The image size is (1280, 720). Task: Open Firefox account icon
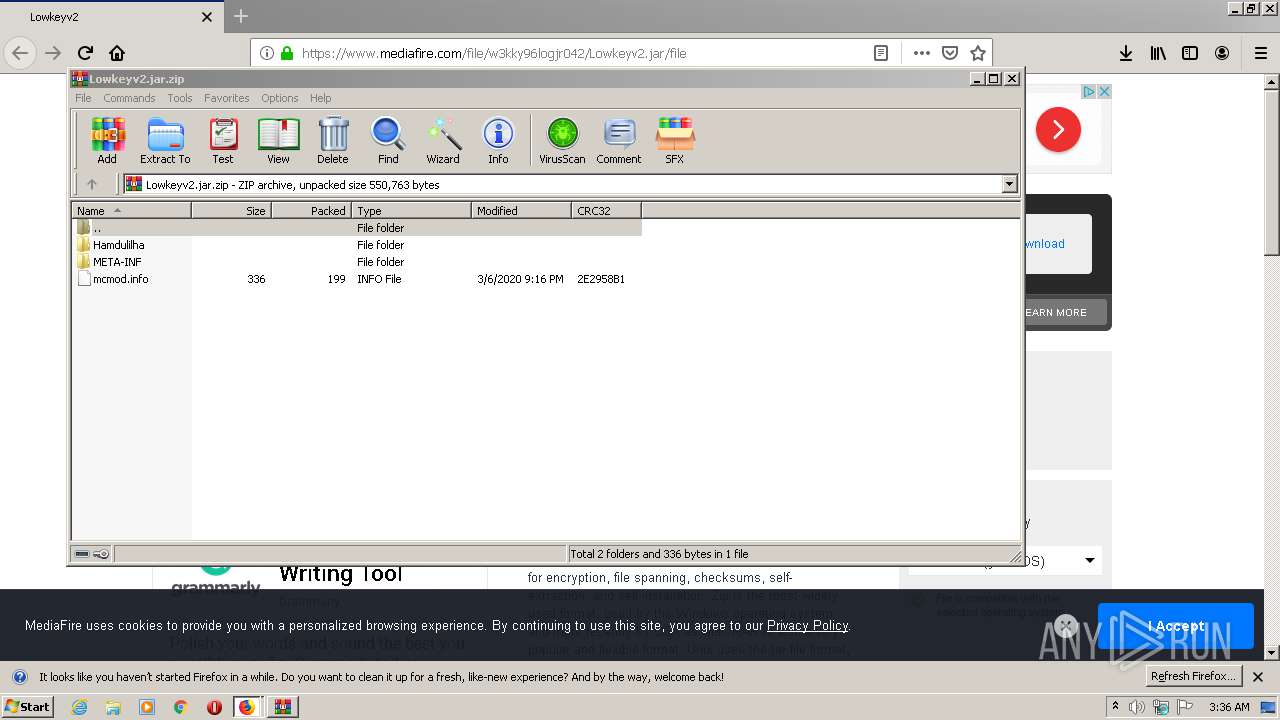coord(1222,53)
